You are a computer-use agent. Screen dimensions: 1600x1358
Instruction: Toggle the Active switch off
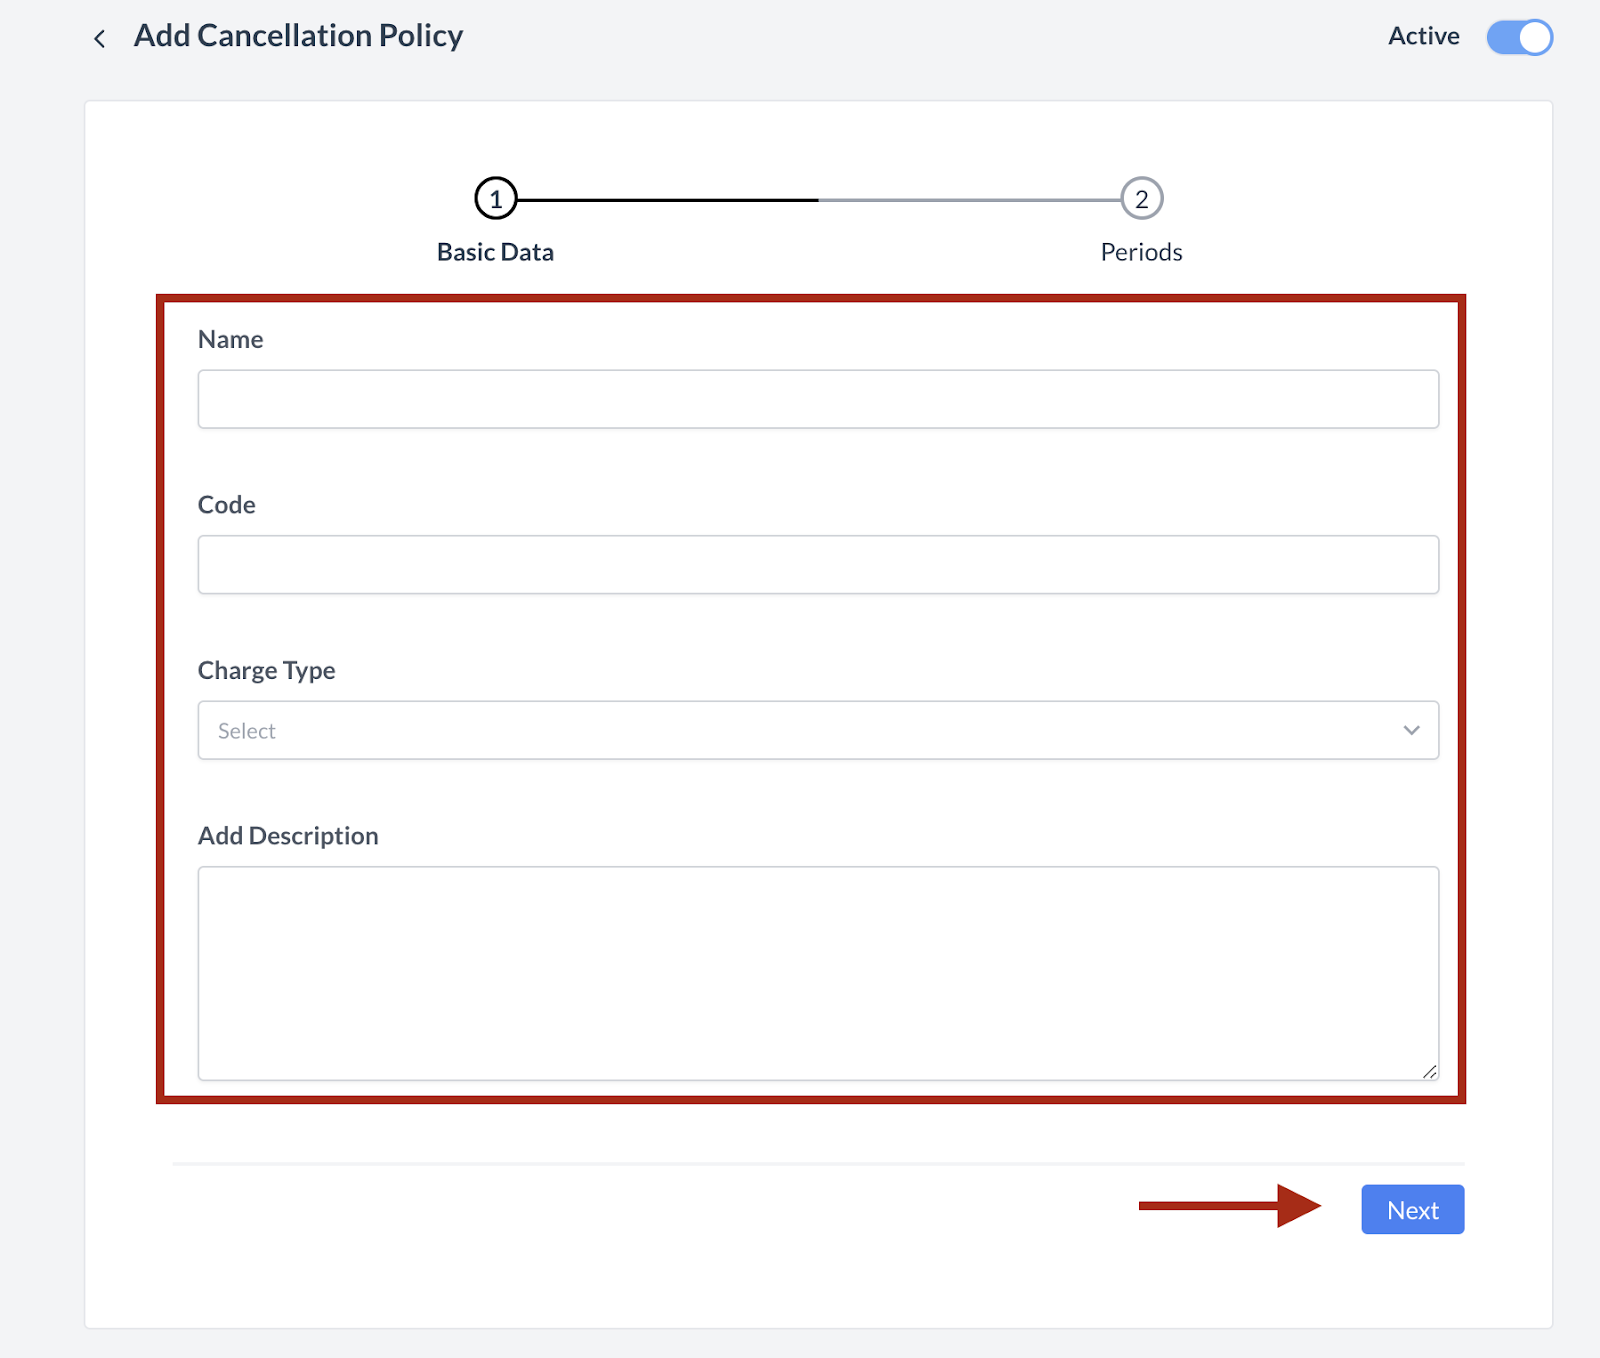(1518, 37)
